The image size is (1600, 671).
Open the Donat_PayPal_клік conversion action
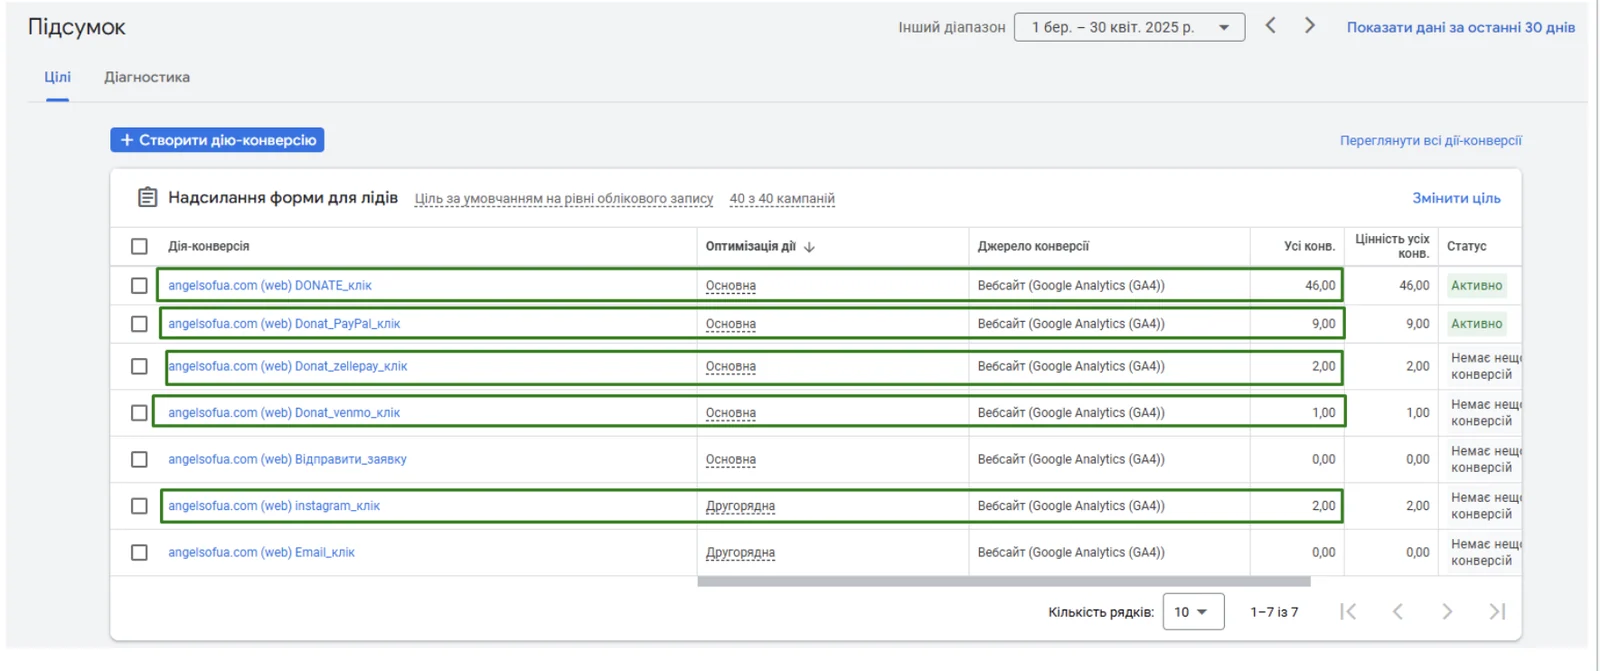[284, 324]
